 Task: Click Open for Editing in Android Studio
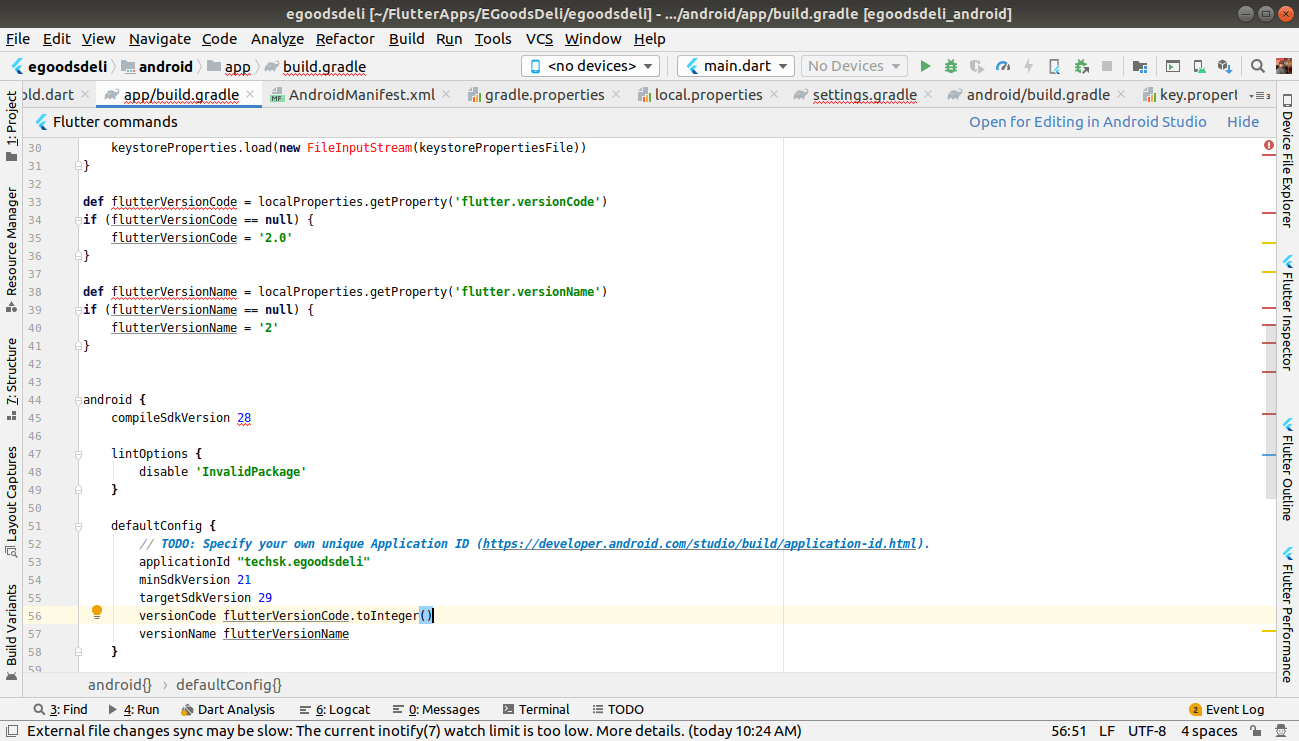pos(1088,122)
